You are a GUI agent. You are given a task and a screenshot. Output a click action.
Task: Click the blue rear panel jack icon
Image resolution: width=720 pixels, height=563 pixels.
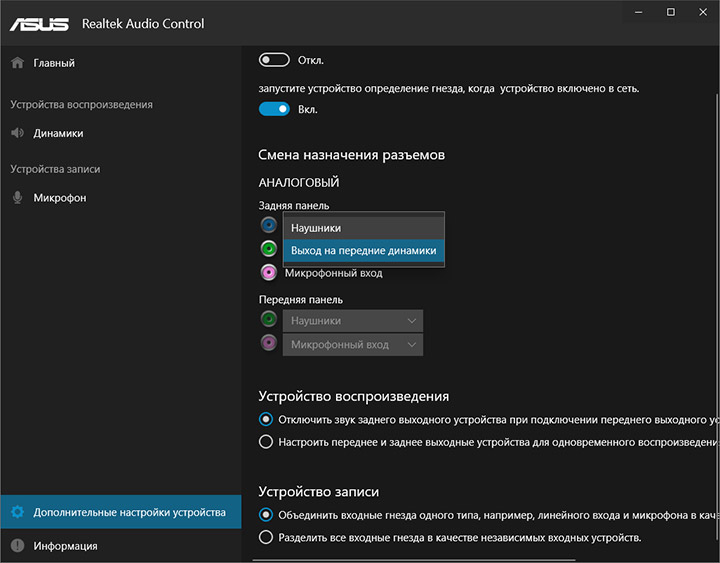(x=268, y=226)
